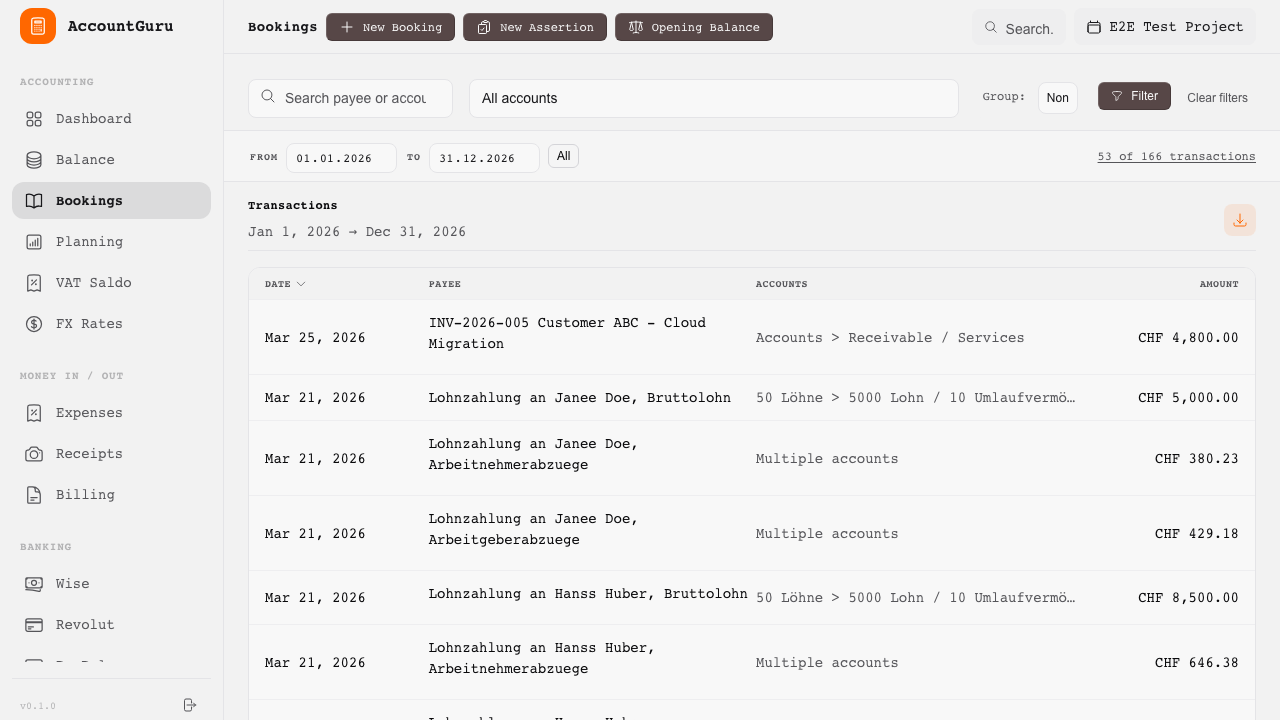Click the logout icon in sidebar footer
The width and height of the screenshot is (1280, 720).
pos(190,705)
